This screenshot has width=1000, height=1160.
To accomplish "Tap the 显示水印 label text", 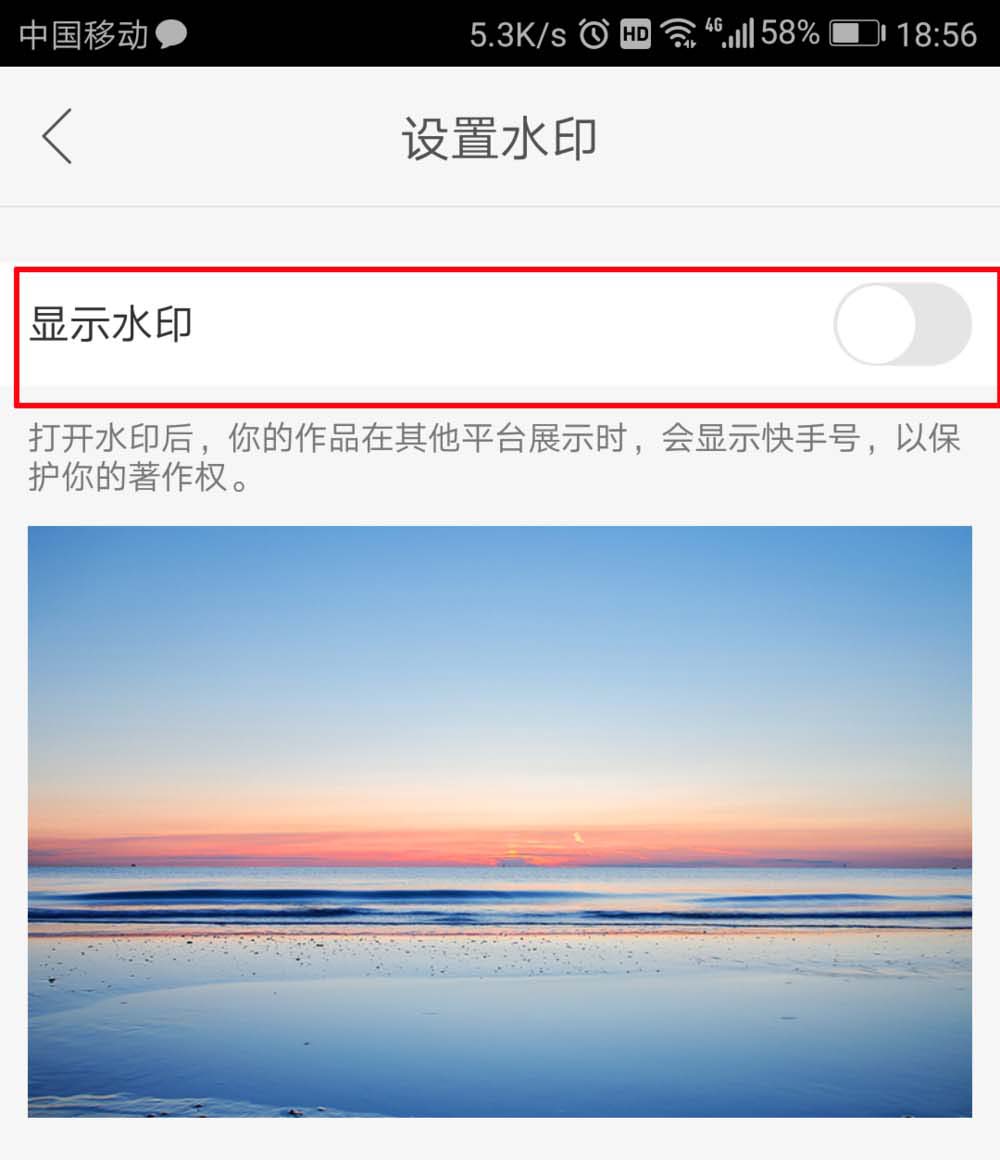I will coord(111,324).
